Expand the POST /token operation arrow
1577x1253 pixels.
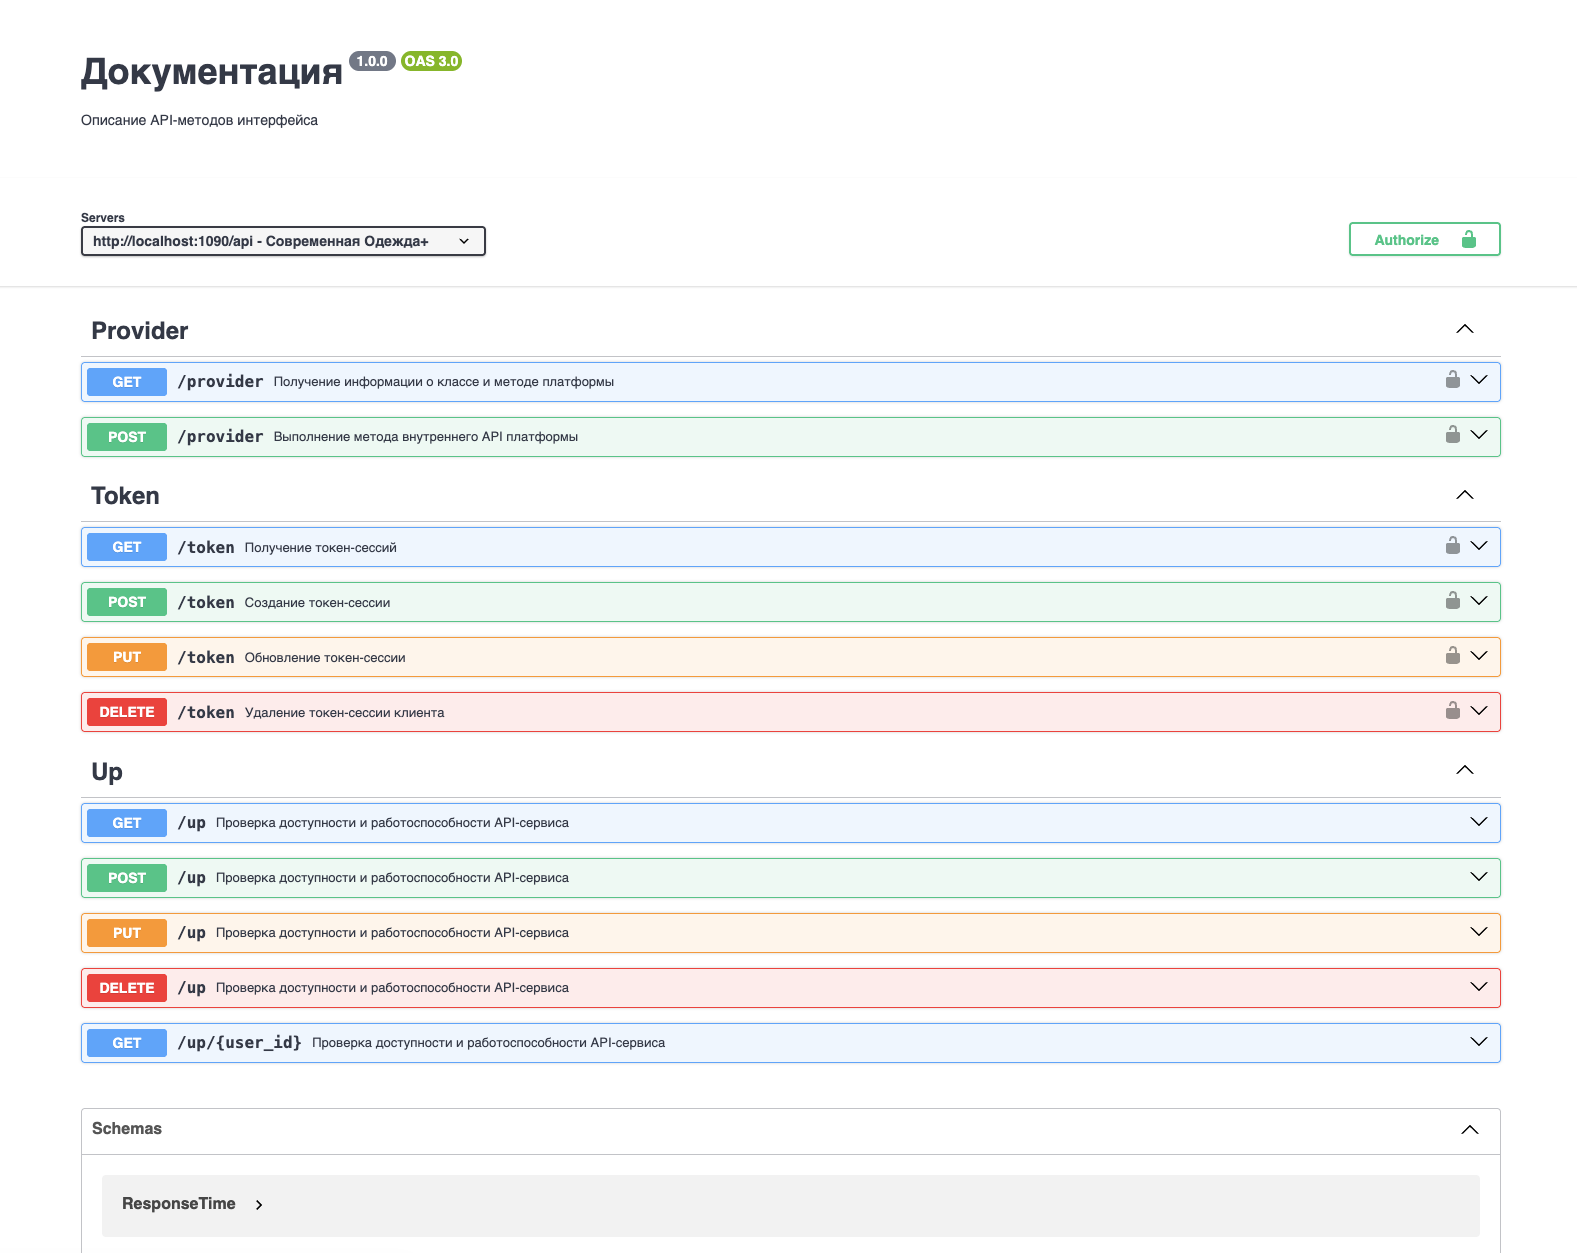click(1479, 601)
